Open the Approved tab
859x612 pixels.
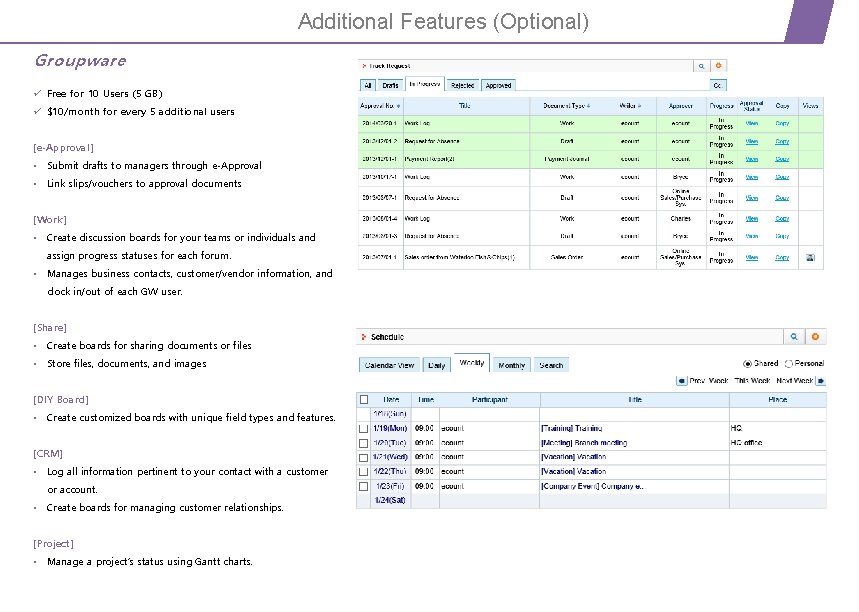coord(498,85)
